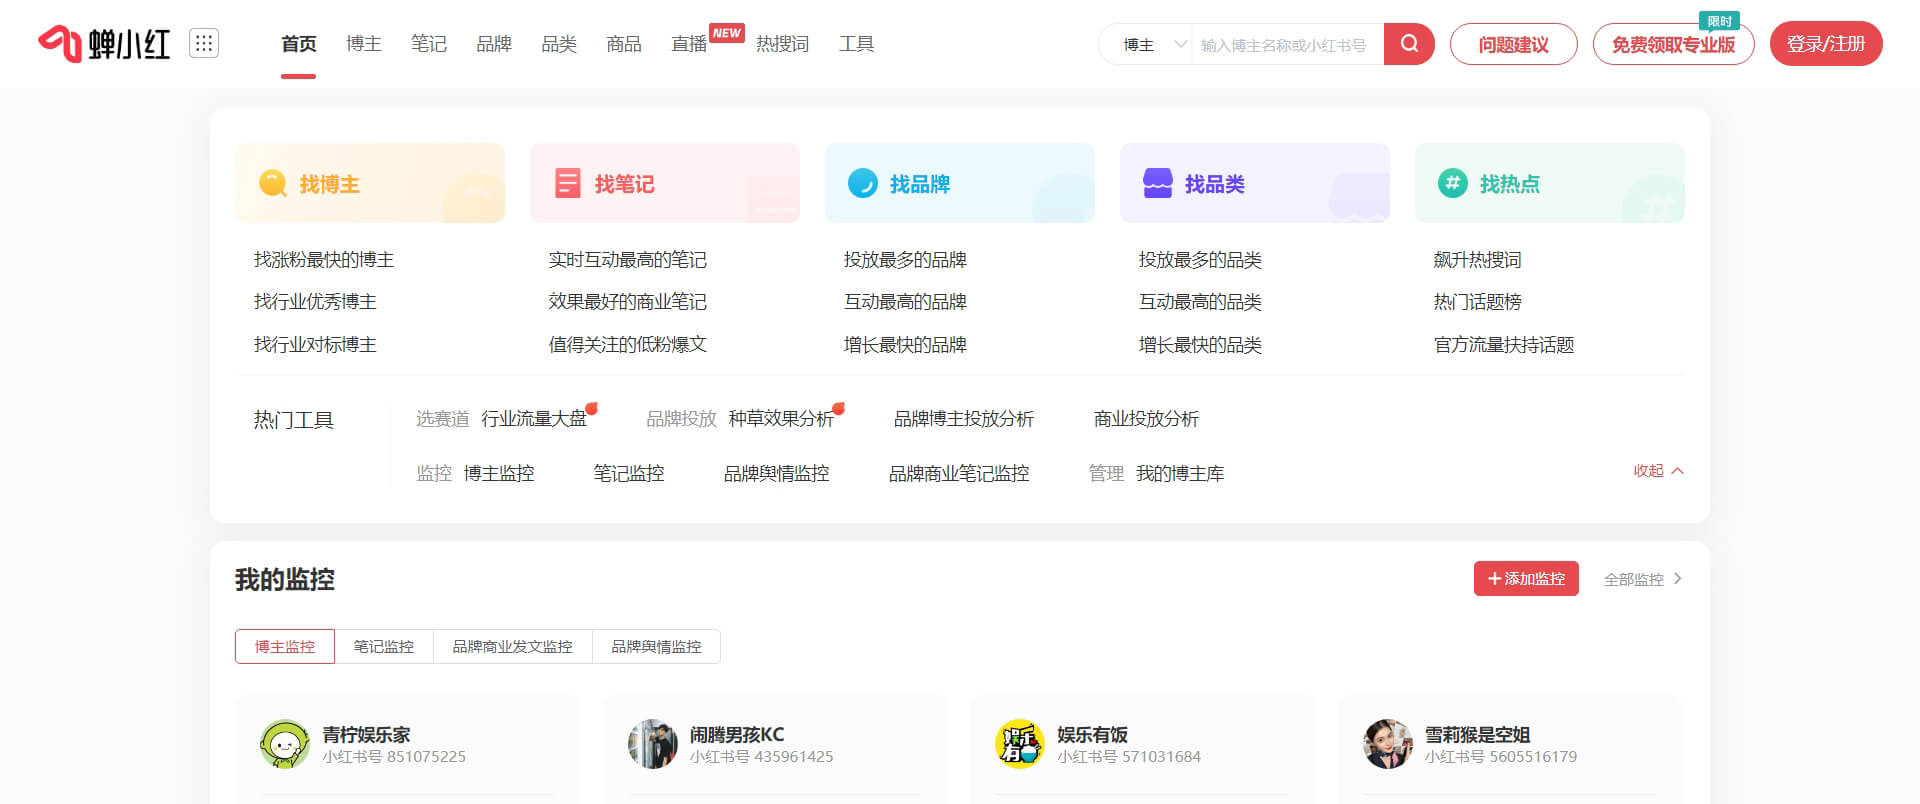Click 免费领取专业版 button
The width and height of the screenshot is (1920, 804).
click(1673, 44)
